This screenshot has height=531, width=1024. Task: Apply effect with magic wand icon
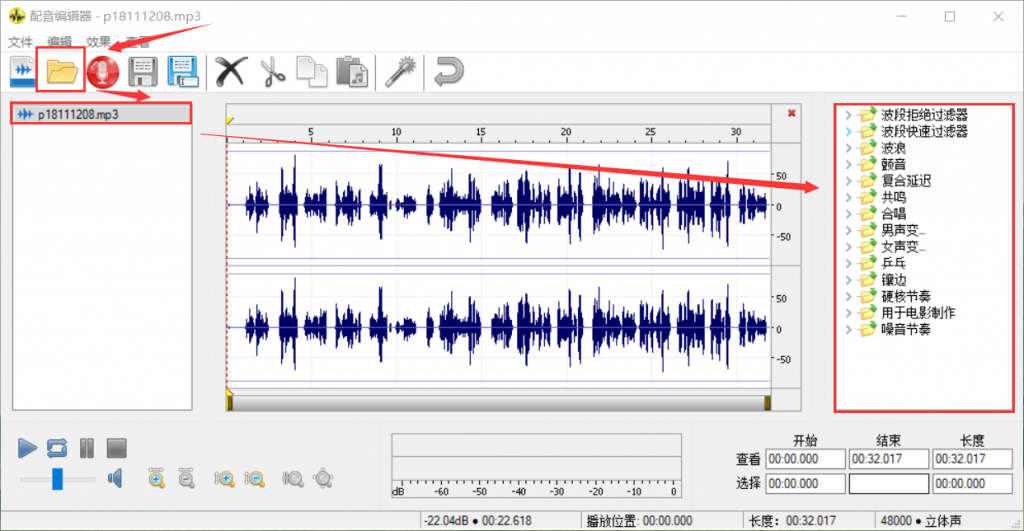pyautogui.click(x=400, y=71)
